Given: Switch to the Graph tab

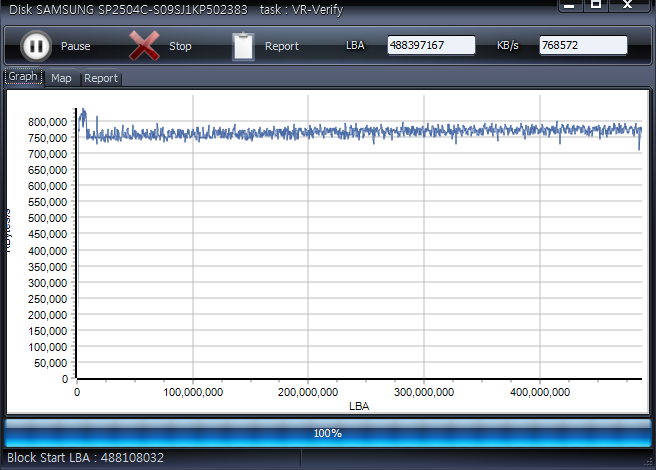Looking at the screenshot, I should (23, 77).
